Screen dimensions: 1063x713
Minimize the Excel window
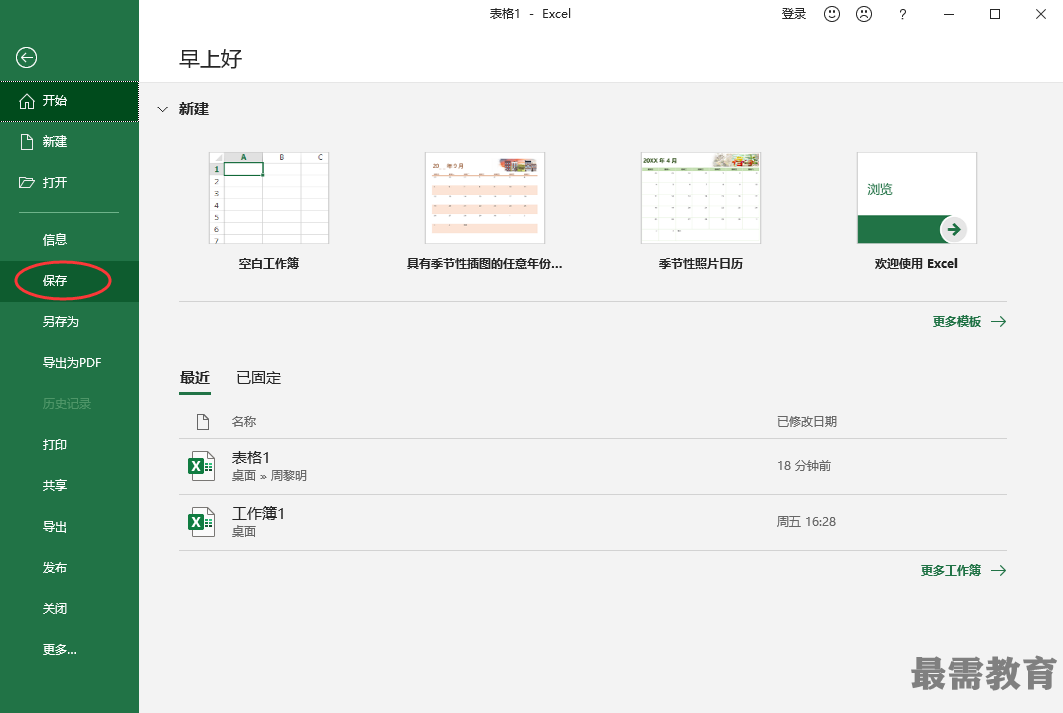coord(949,14)
